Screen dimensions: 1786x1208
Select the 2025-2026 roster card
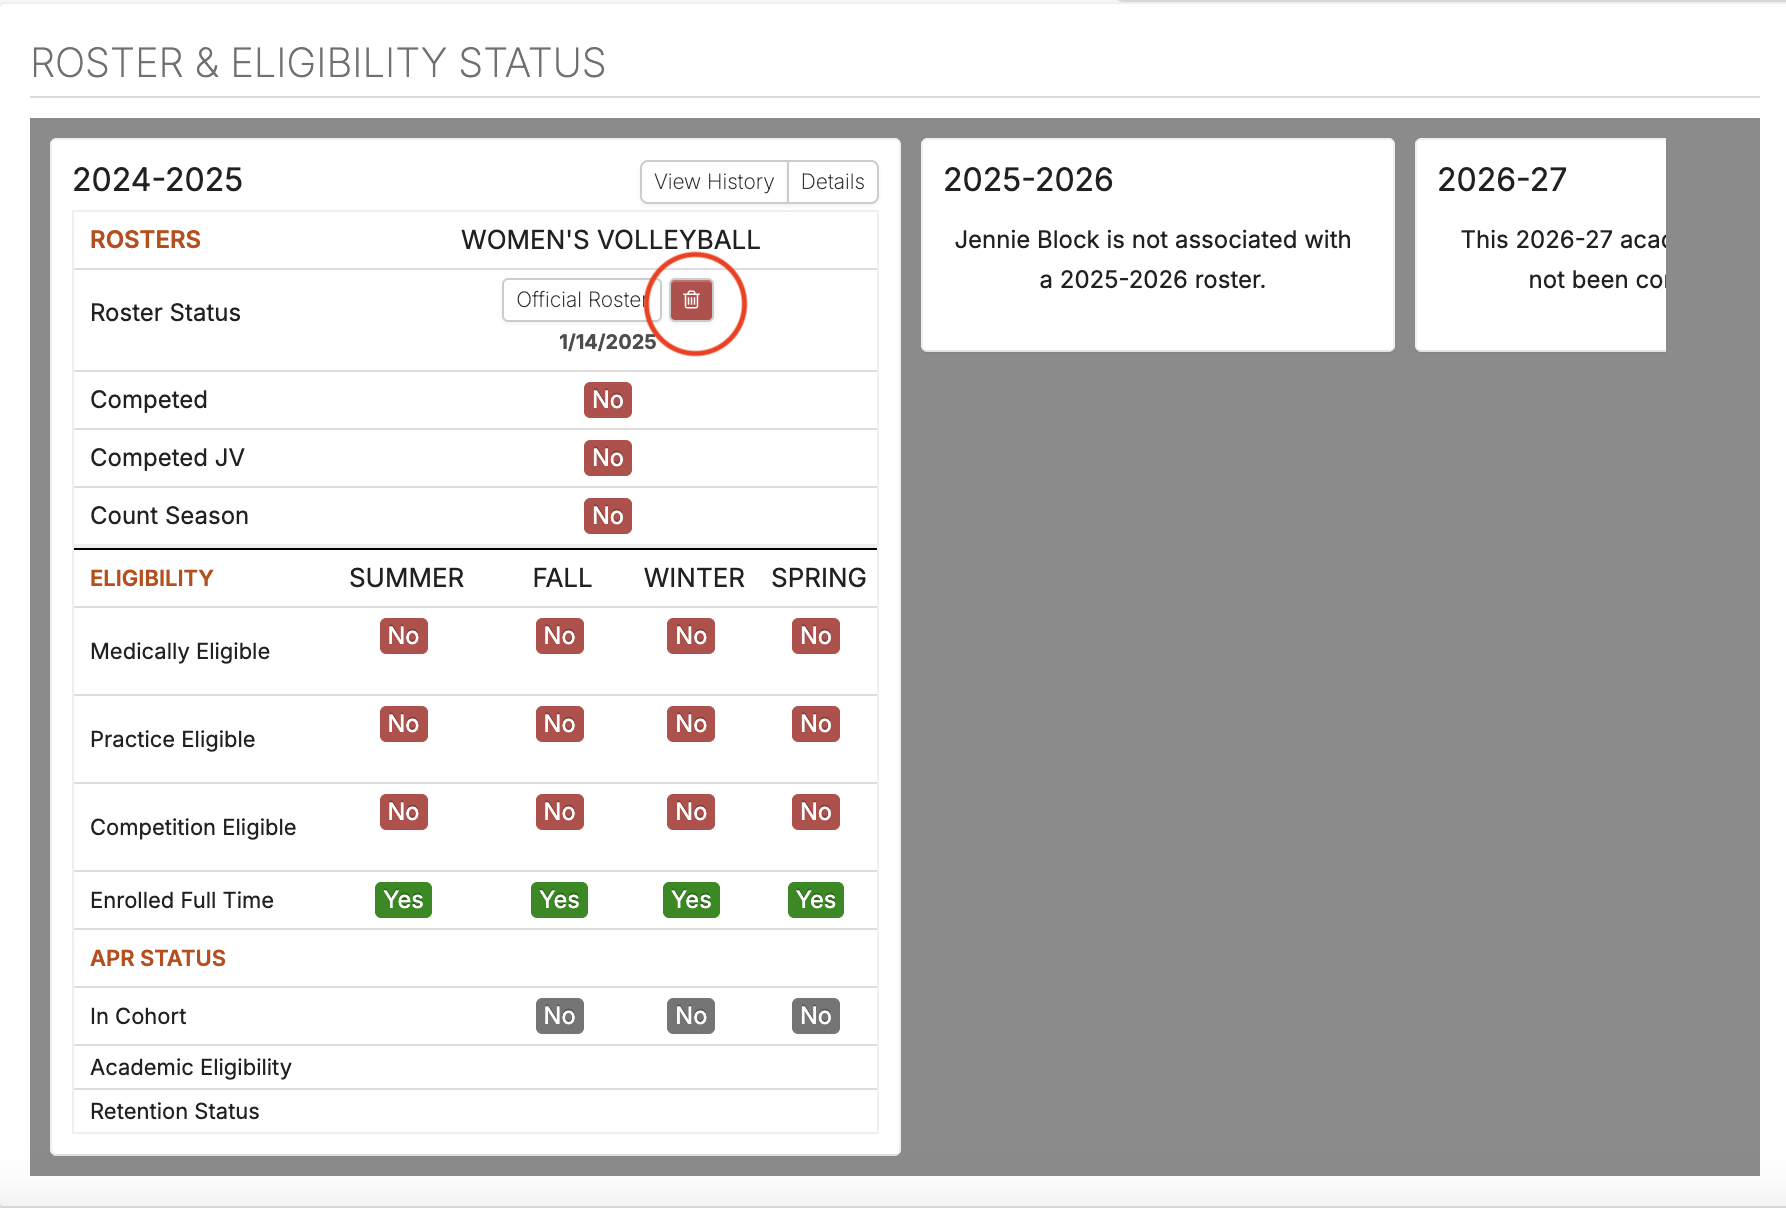click(1157, 245)
